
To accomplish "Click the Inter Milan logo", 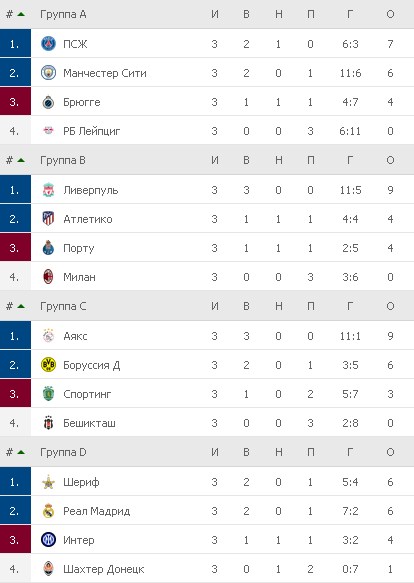I will (x=48, y=540).
